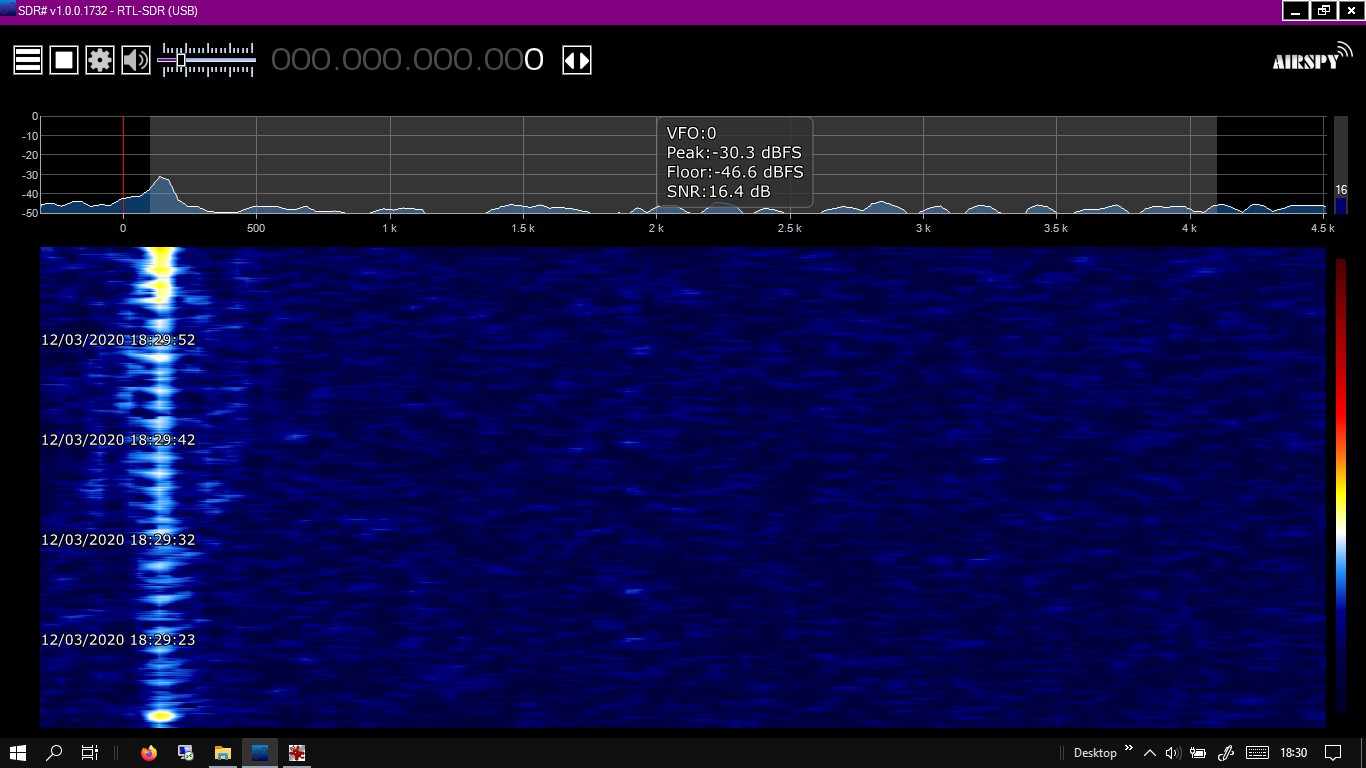Image resolution: width=1366 pixels, height=768 pixels.
Task: Open the notification Action Center
Action: coord(1333,753)
